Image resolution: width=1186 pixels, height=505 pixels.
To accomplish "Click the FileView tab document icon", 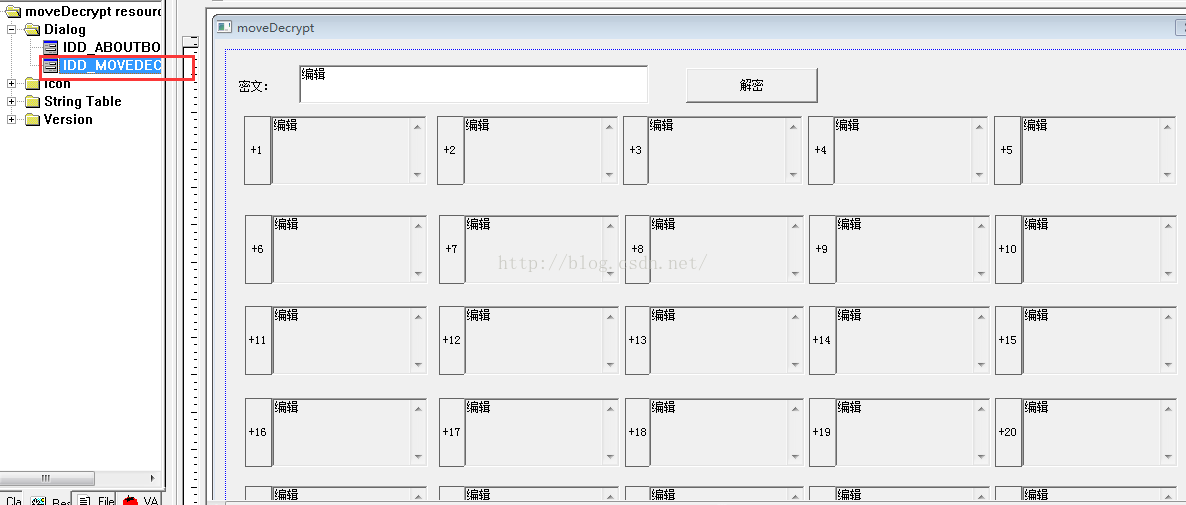I will (x=85, y=500).
